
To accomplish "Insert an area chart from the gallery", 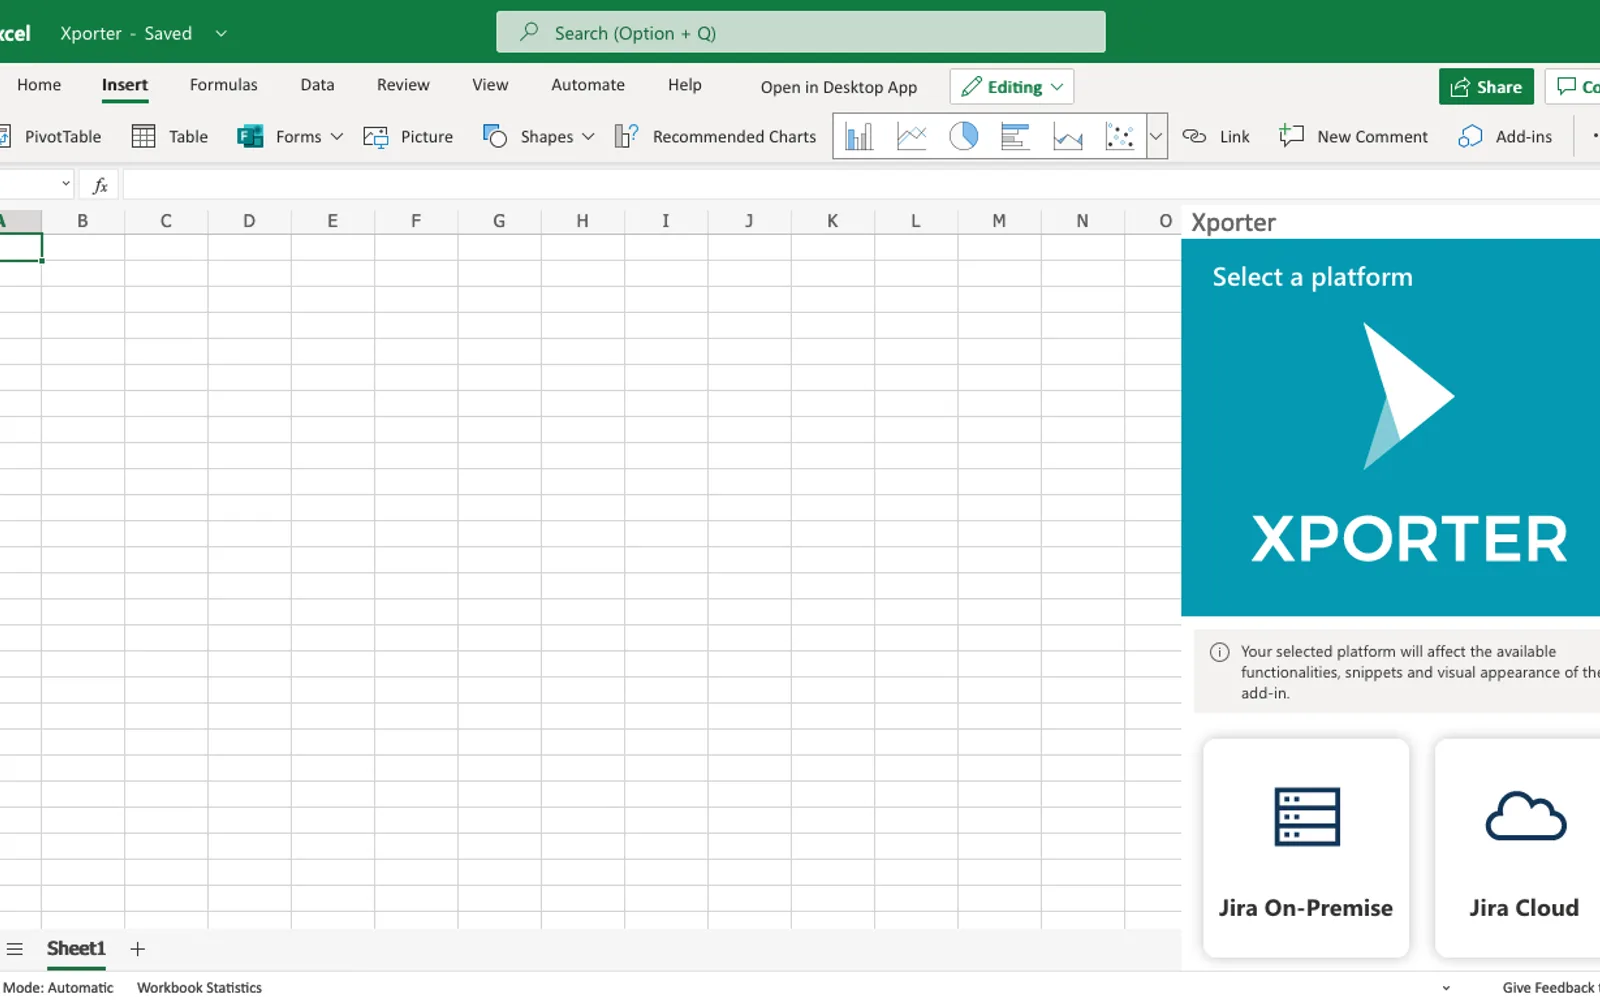I will click(1067, 136).
